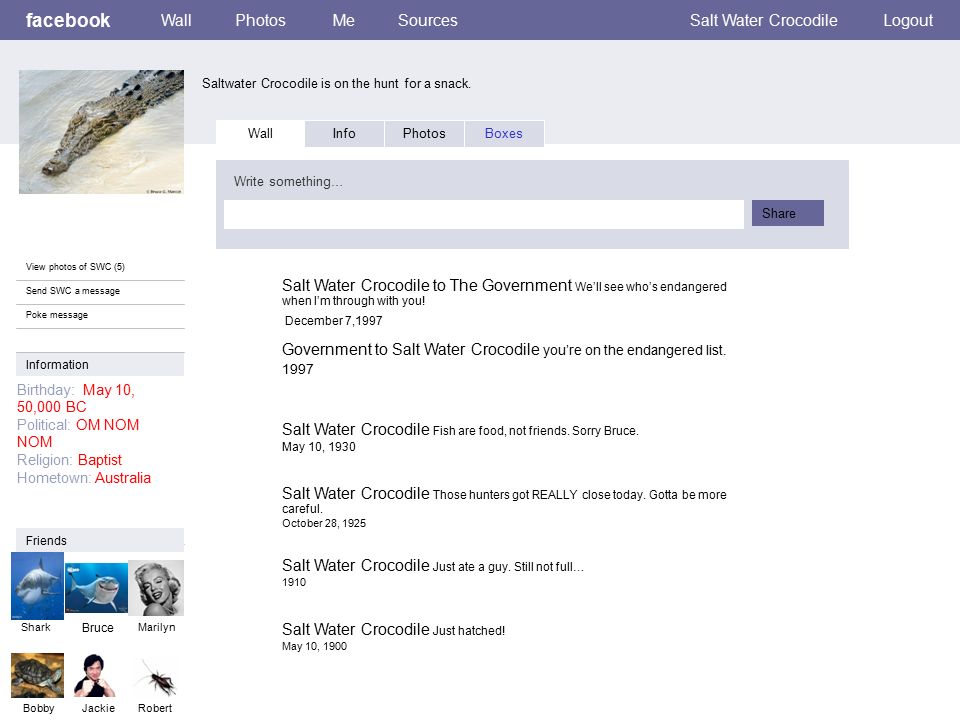Image resolution: width=960 pixels, height=720 pixels.
Task: Click the Political value OM NOM NOM
Action: click(x=78, y=433)
